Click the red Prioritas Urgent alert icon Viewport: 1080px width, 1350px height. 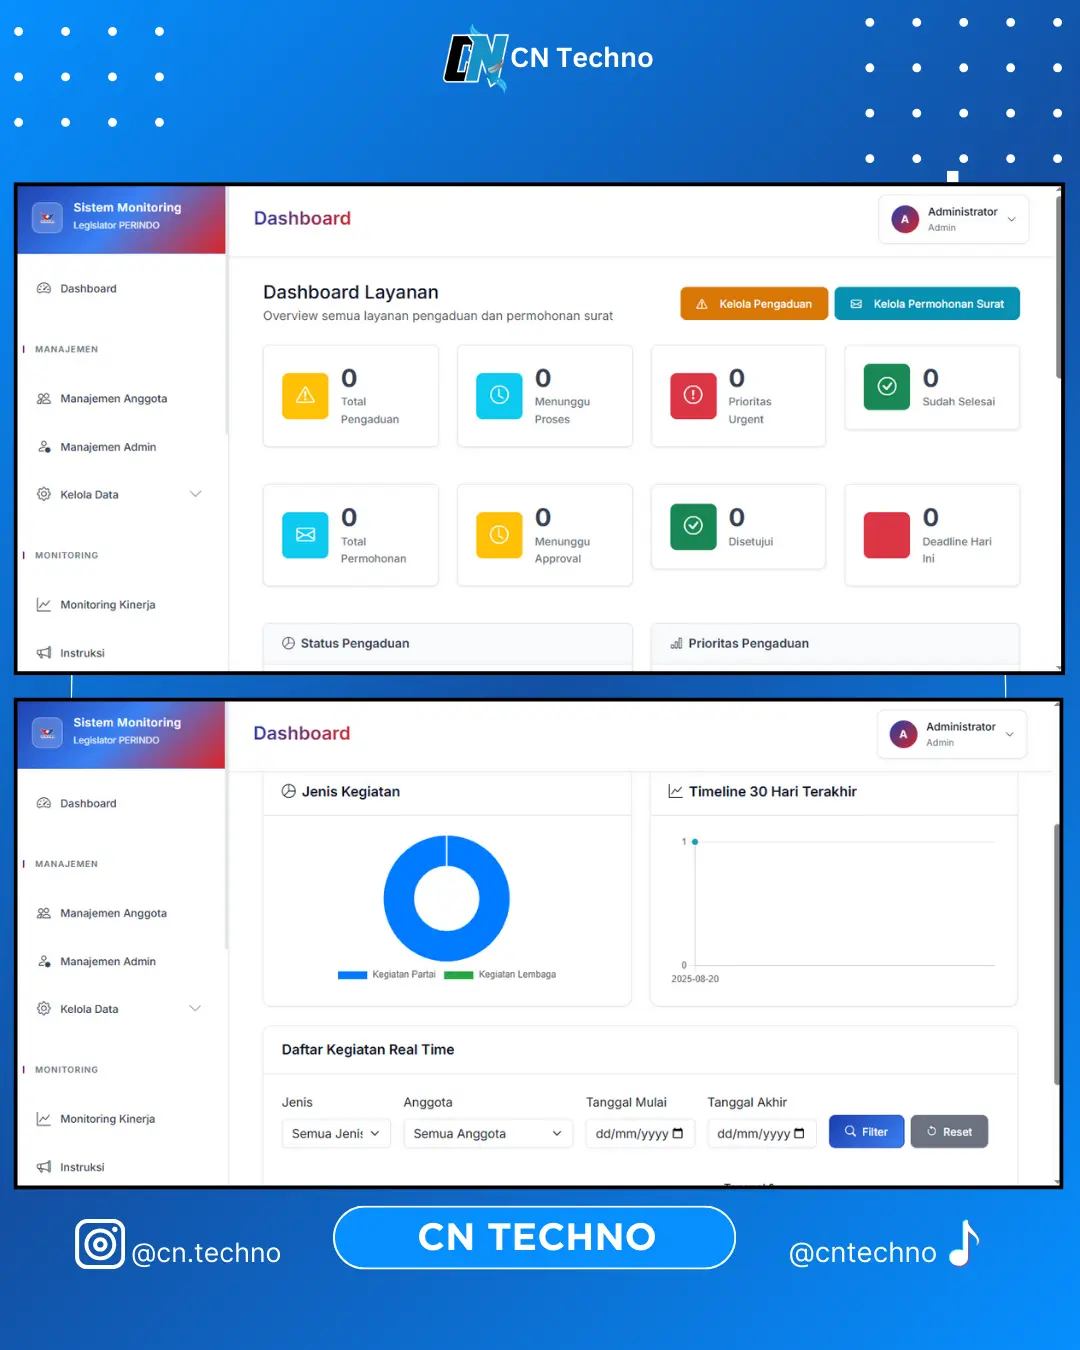point(693,395)
